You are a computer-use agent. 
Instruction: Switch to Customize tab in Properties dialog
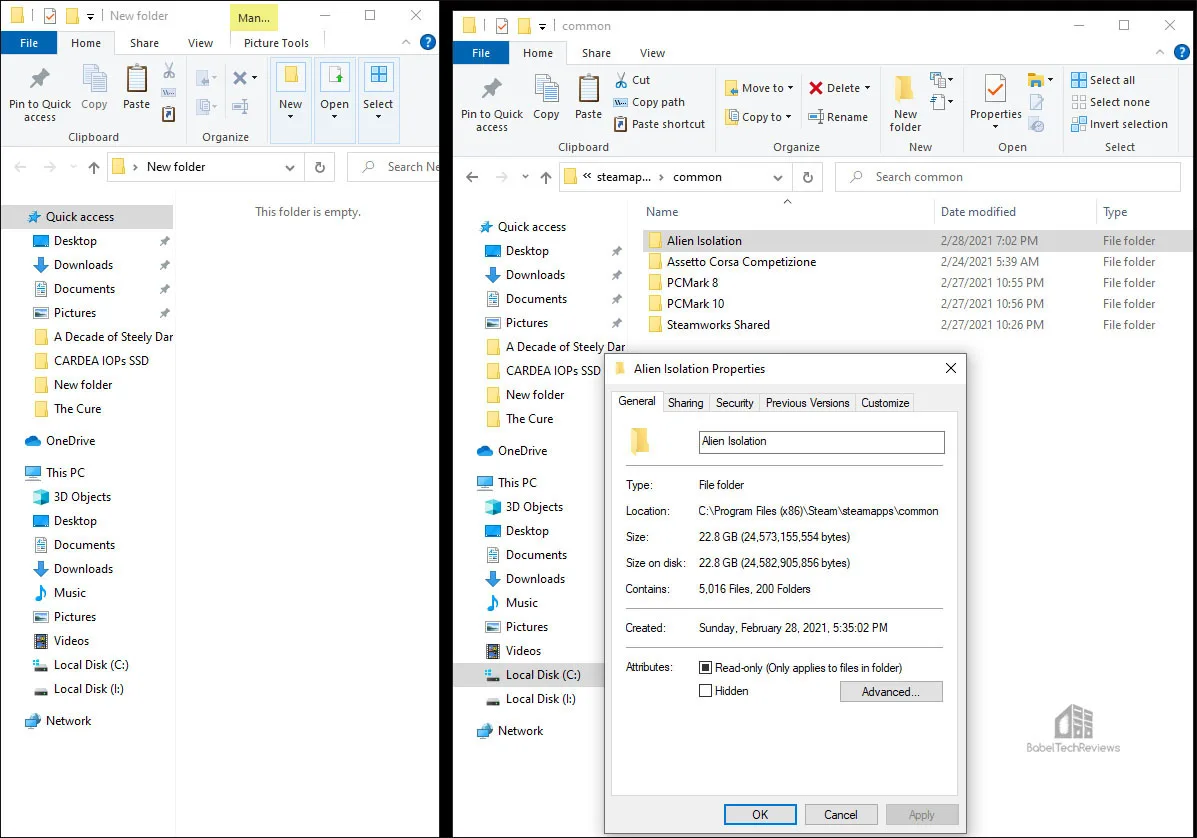coord(885,403)
